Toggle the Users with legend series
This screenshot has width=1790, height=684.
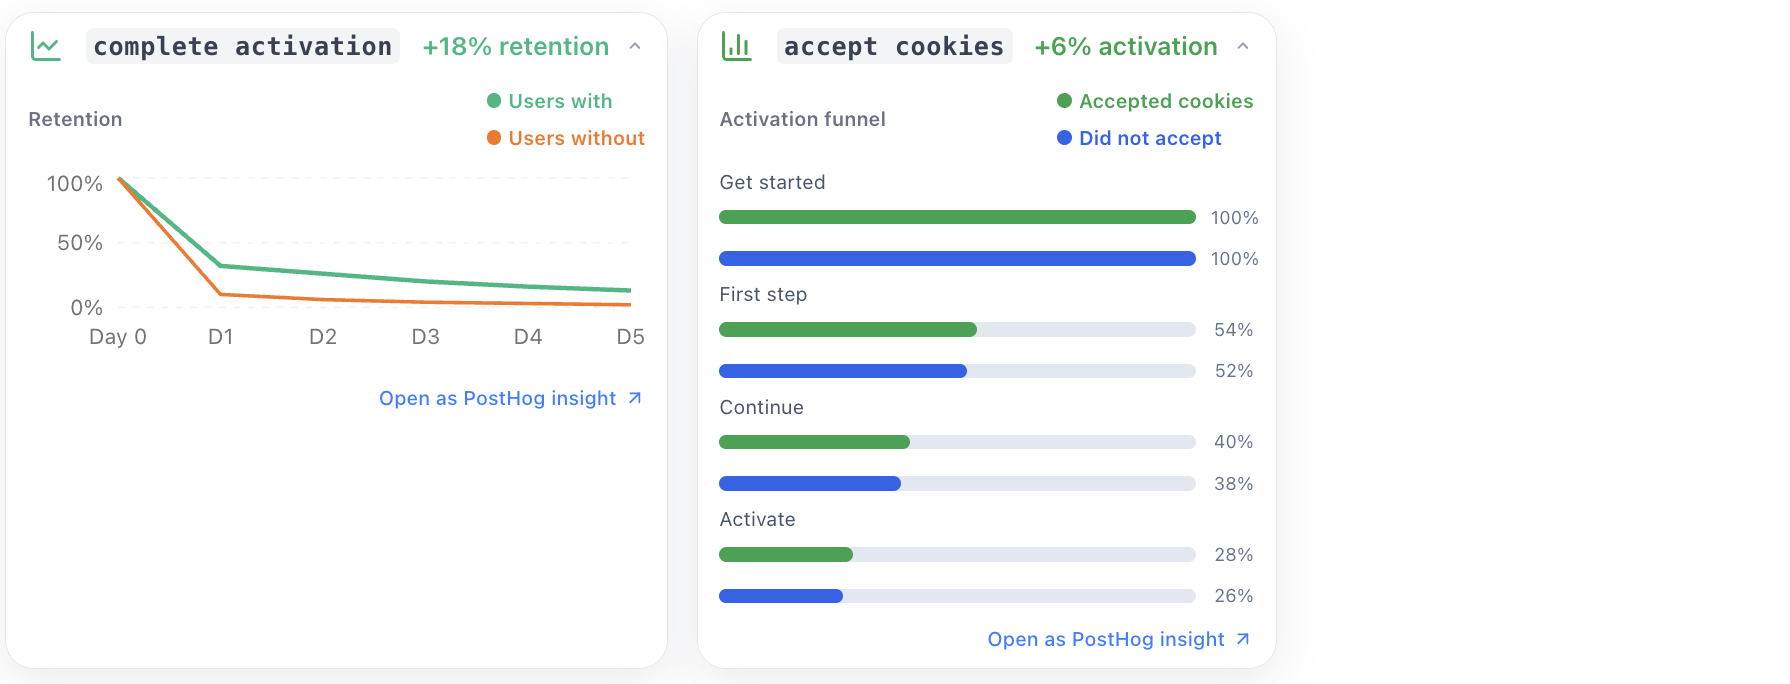coord(549,101)
